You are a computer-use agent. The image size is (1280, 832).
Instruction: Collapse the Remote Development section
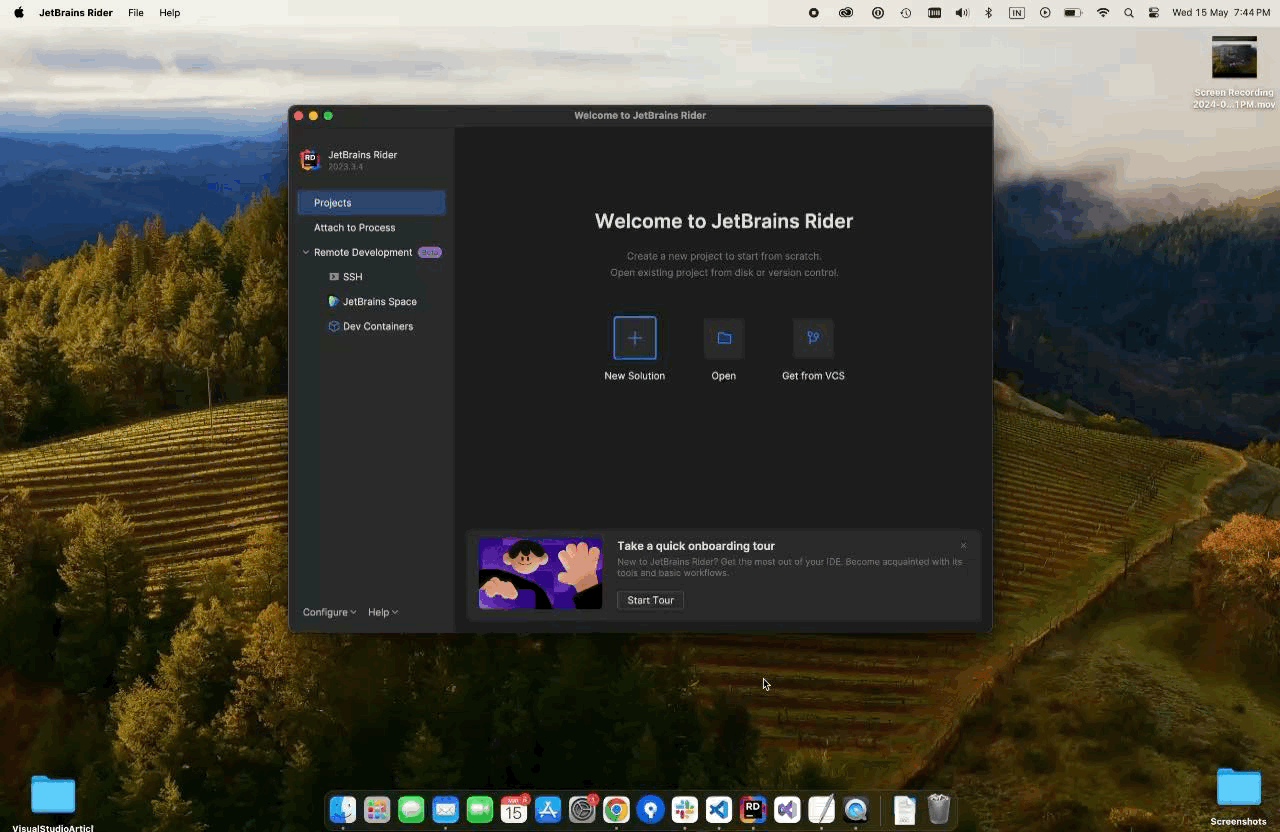(306, 253)
